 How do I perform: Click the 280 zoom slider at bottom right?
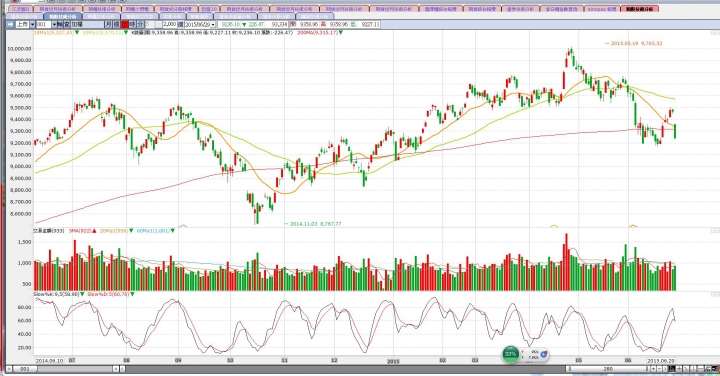coord(608,369)
